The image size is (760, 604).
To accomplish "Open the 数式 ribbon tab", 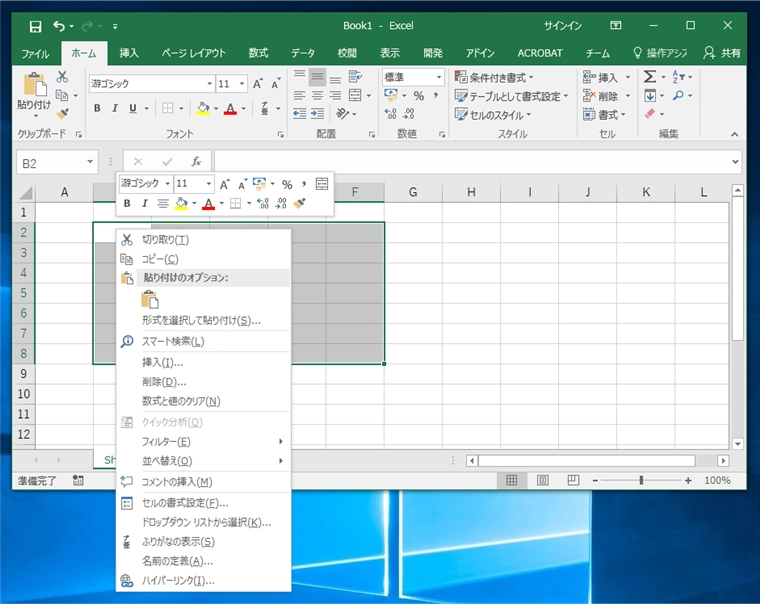I will point(258,53).
